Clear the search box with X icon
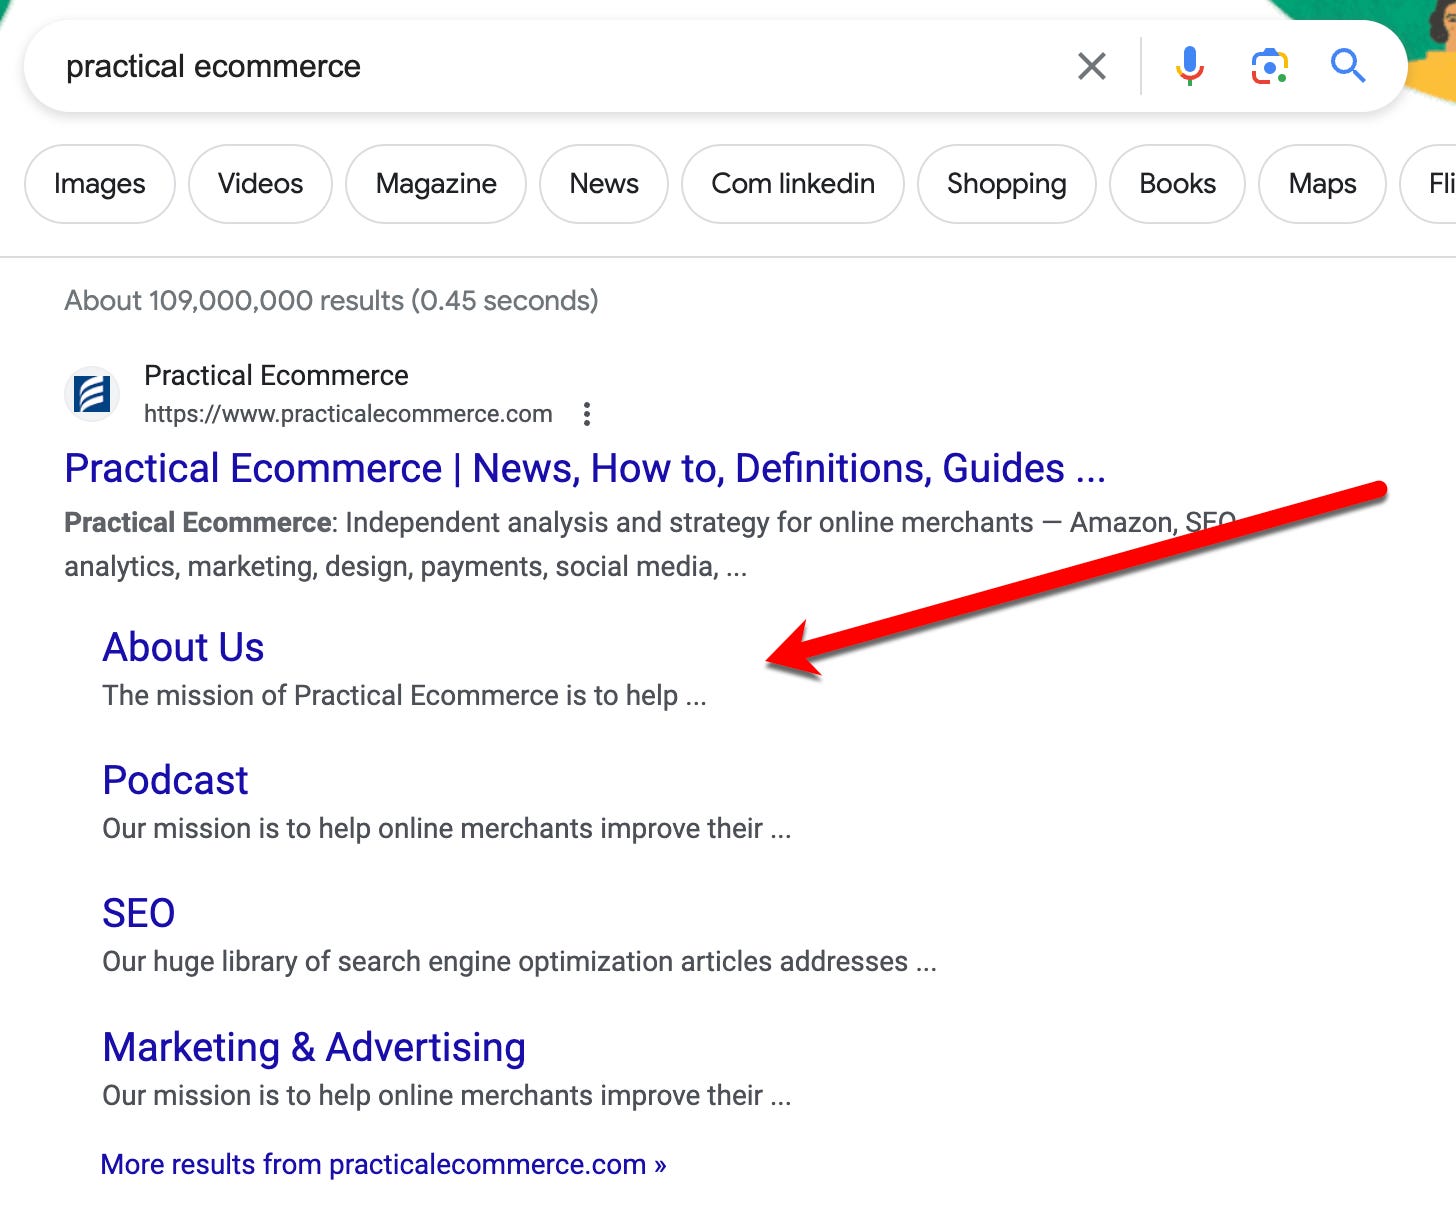1456x1226 pixels. (x=1092, y=67)
